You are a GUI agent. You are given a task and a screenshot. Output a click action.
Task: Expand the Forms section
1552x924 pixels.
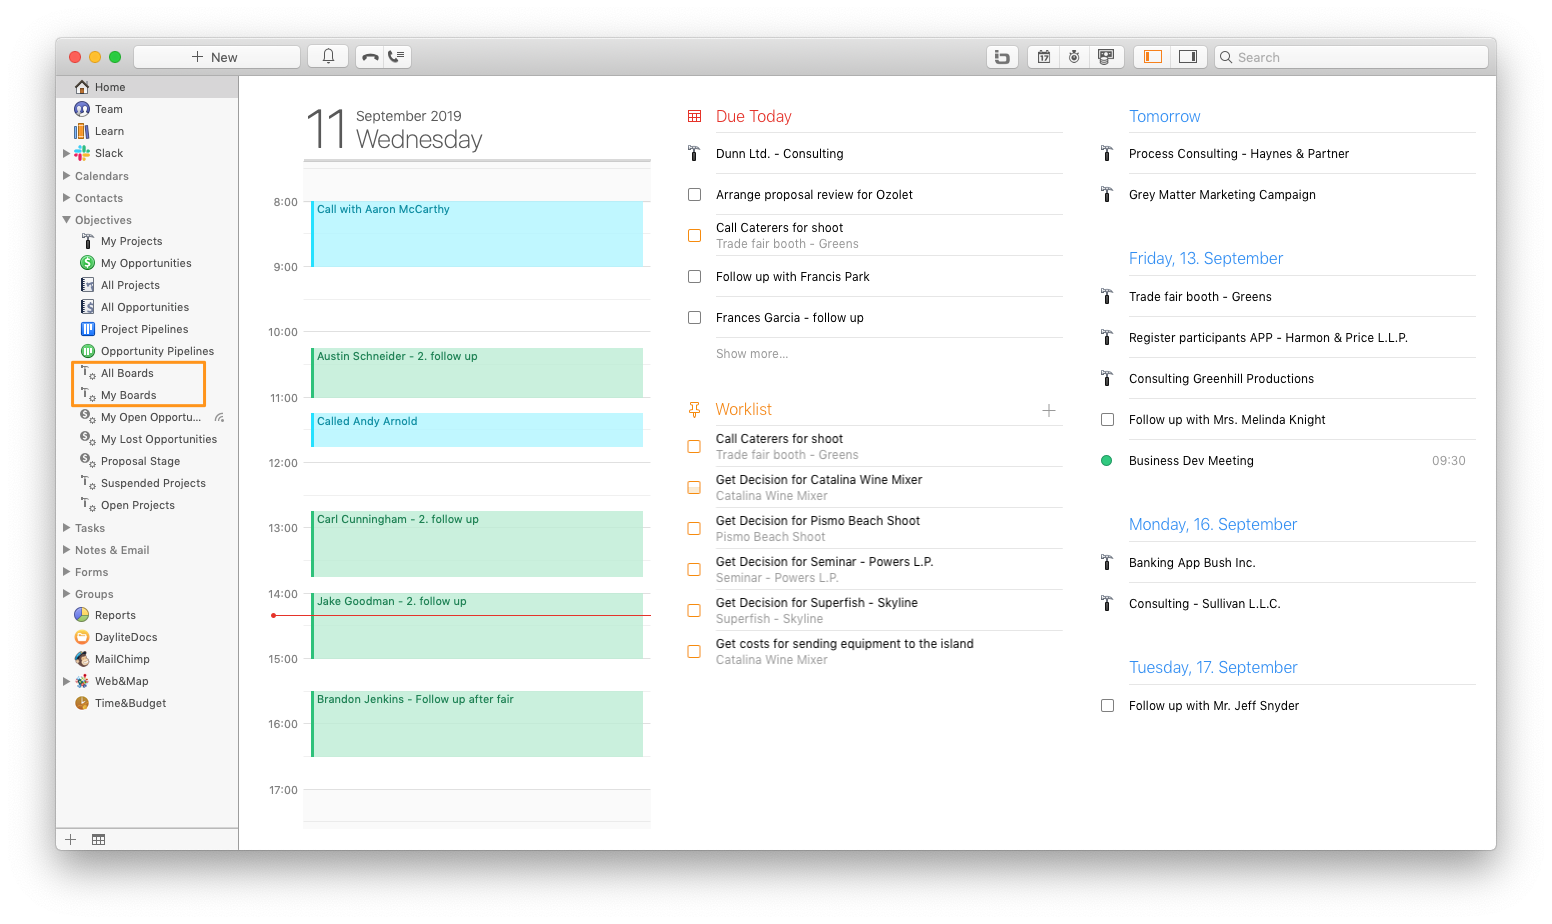66,572
